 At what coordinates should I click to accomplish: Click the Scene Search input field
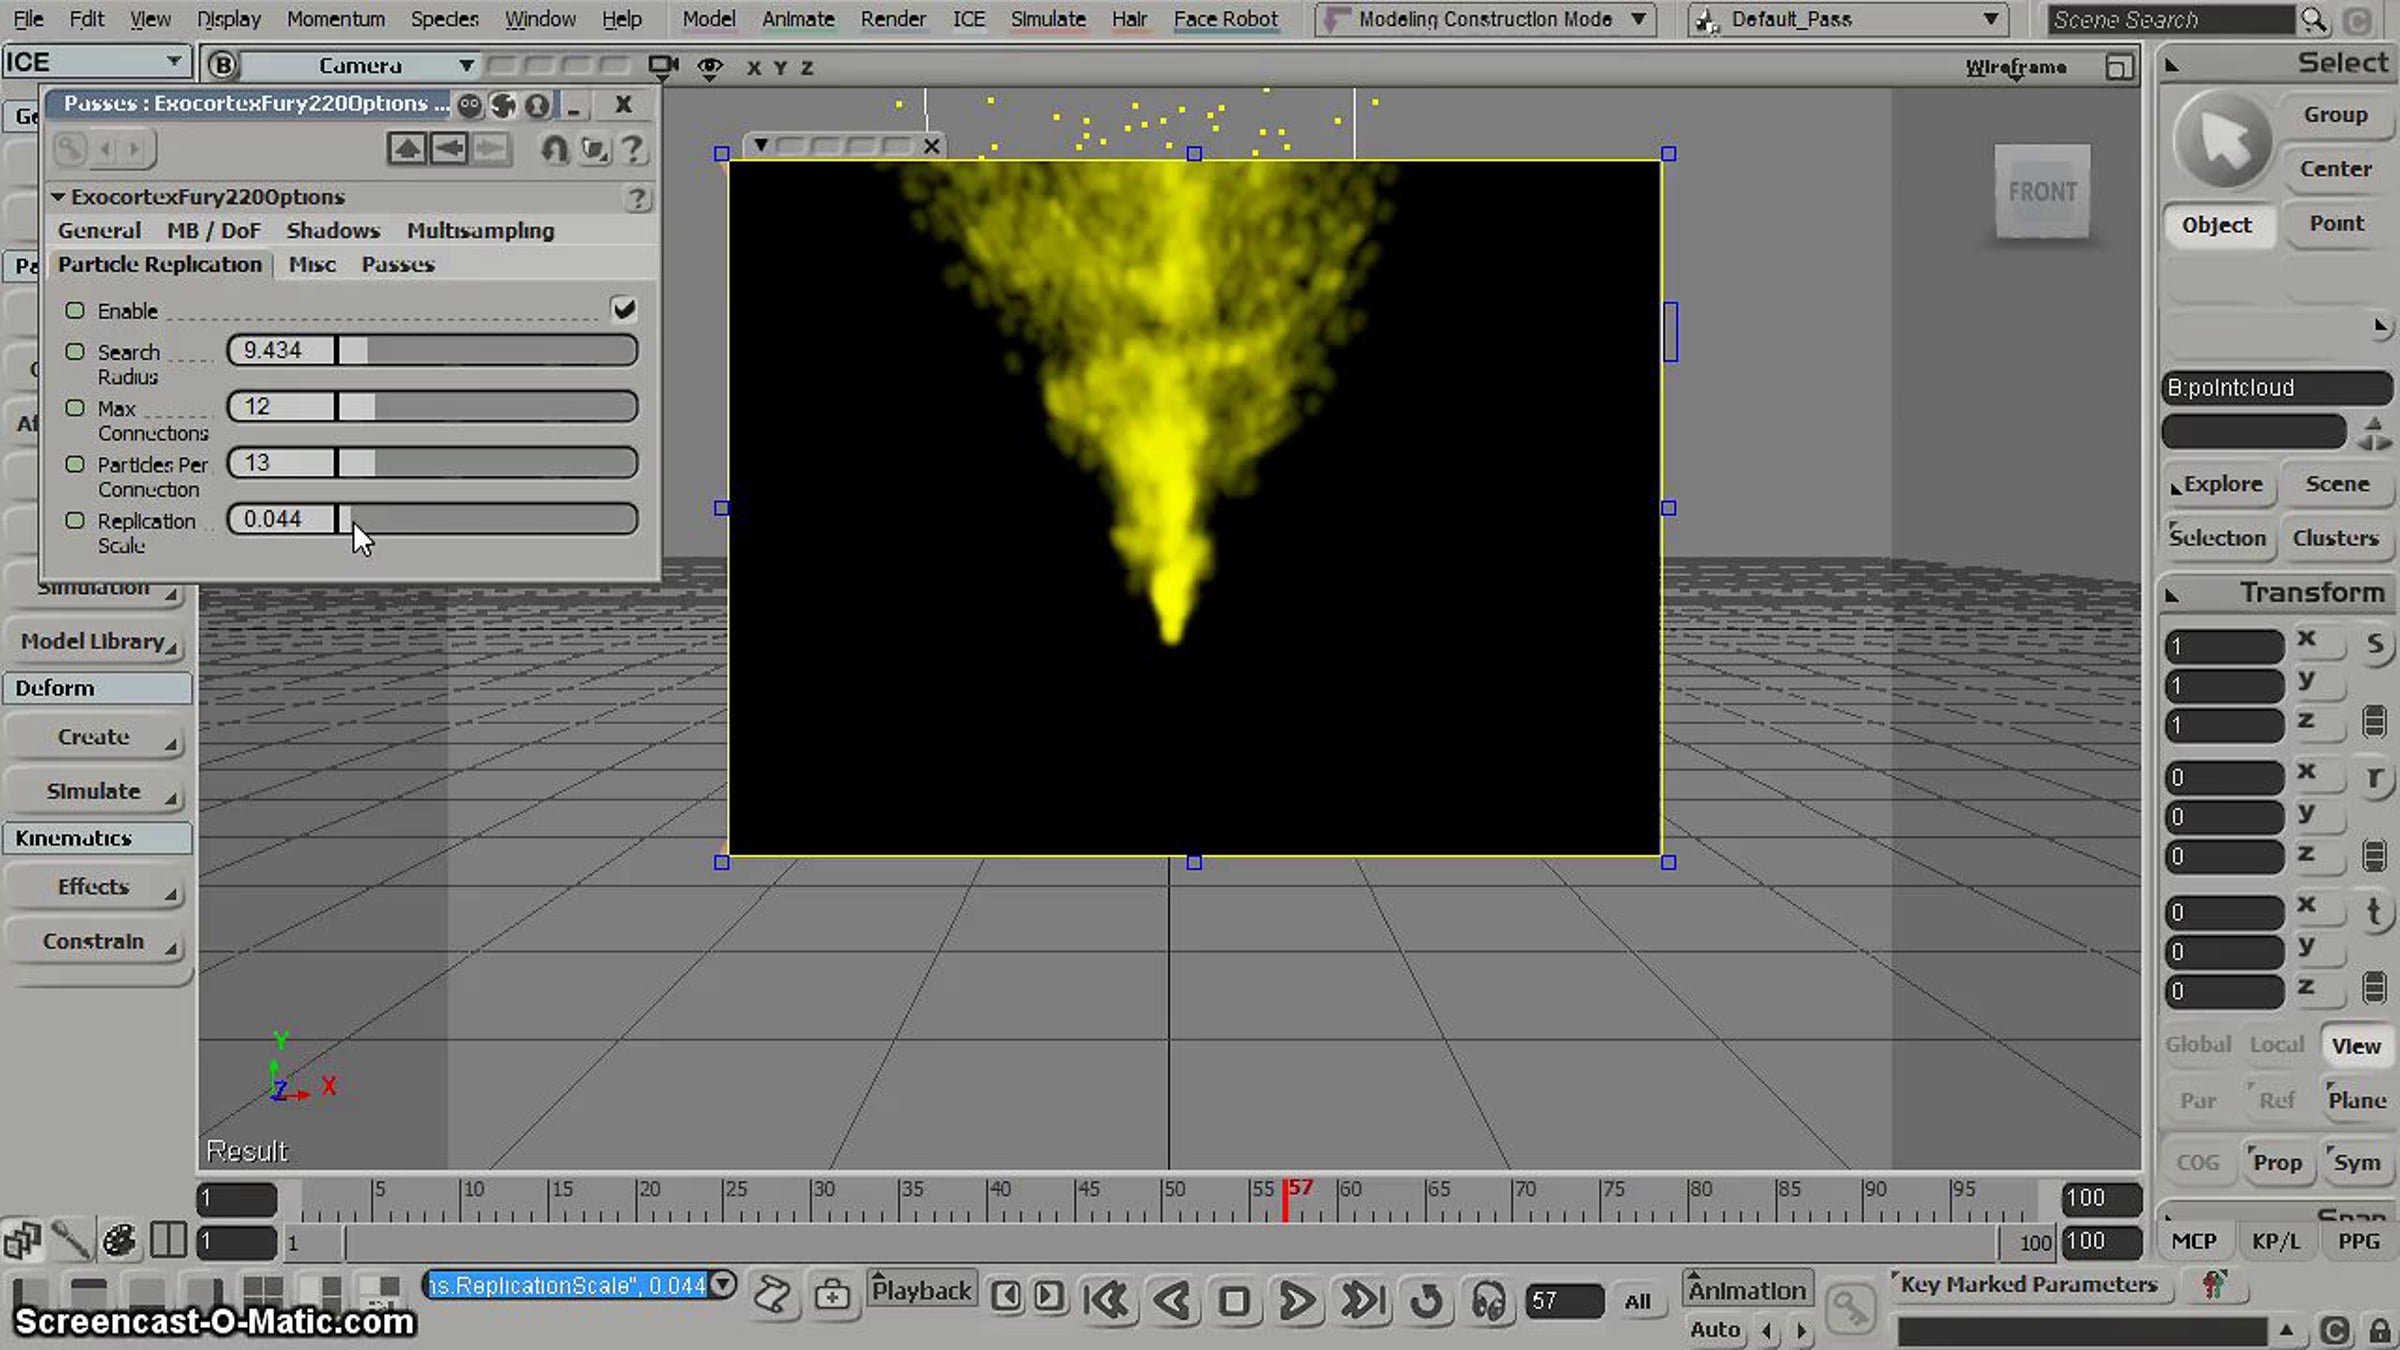(2170, 19)
